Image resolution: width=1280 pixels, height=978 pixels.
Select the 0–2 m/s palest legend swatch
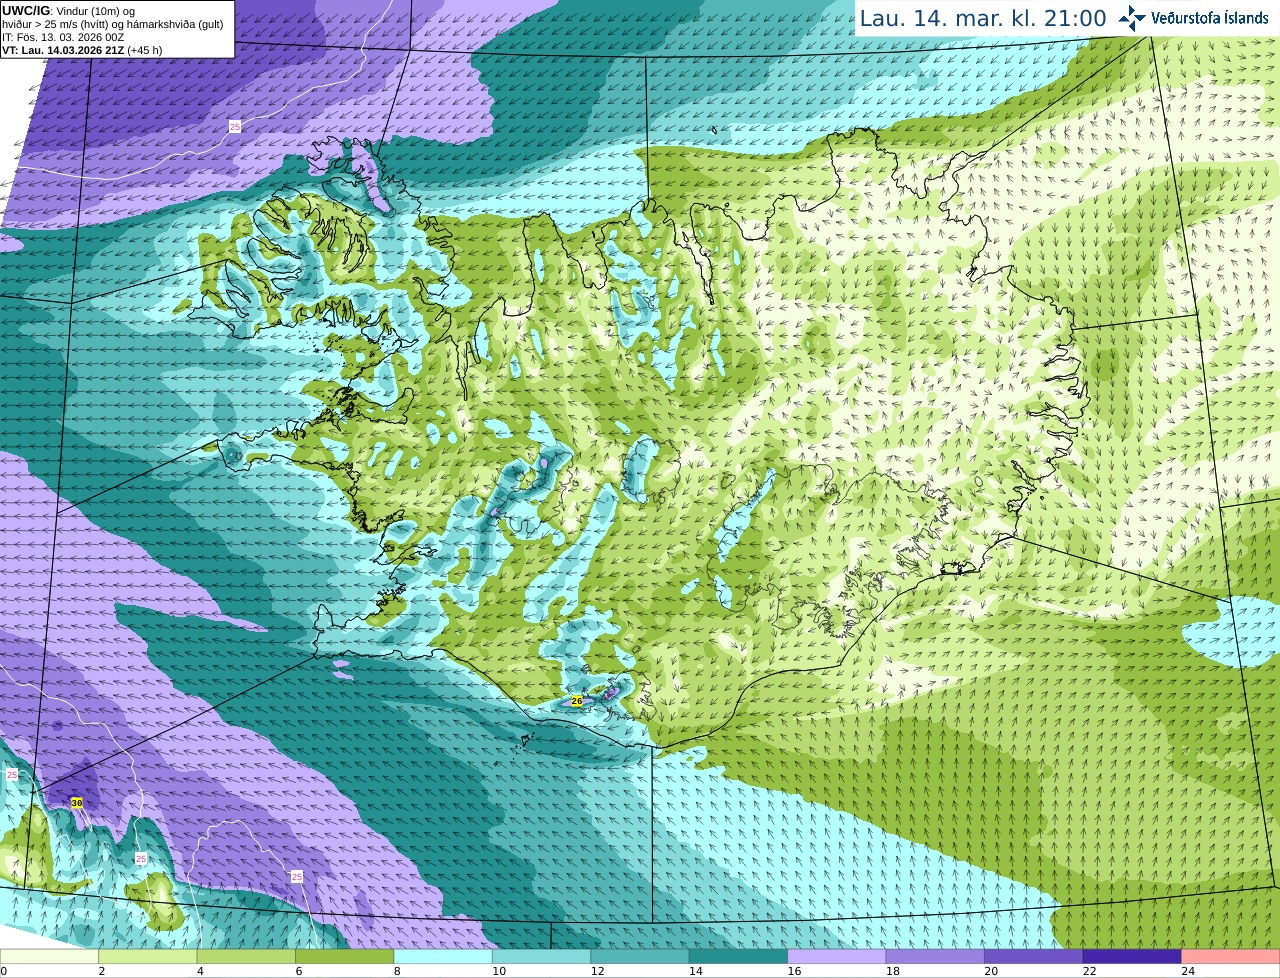click(x=49, y=956)
